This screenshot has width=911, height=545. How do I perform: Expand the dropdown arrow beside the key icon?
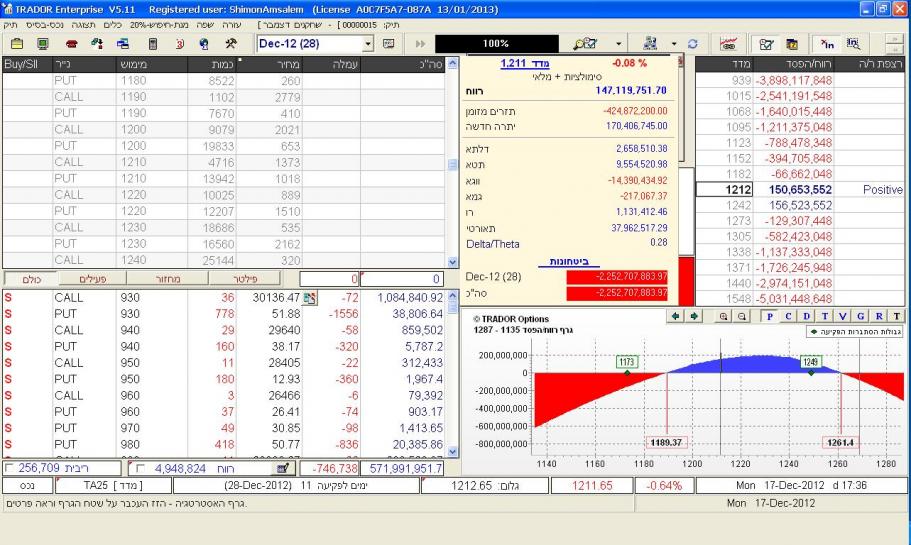pos(618,45)
